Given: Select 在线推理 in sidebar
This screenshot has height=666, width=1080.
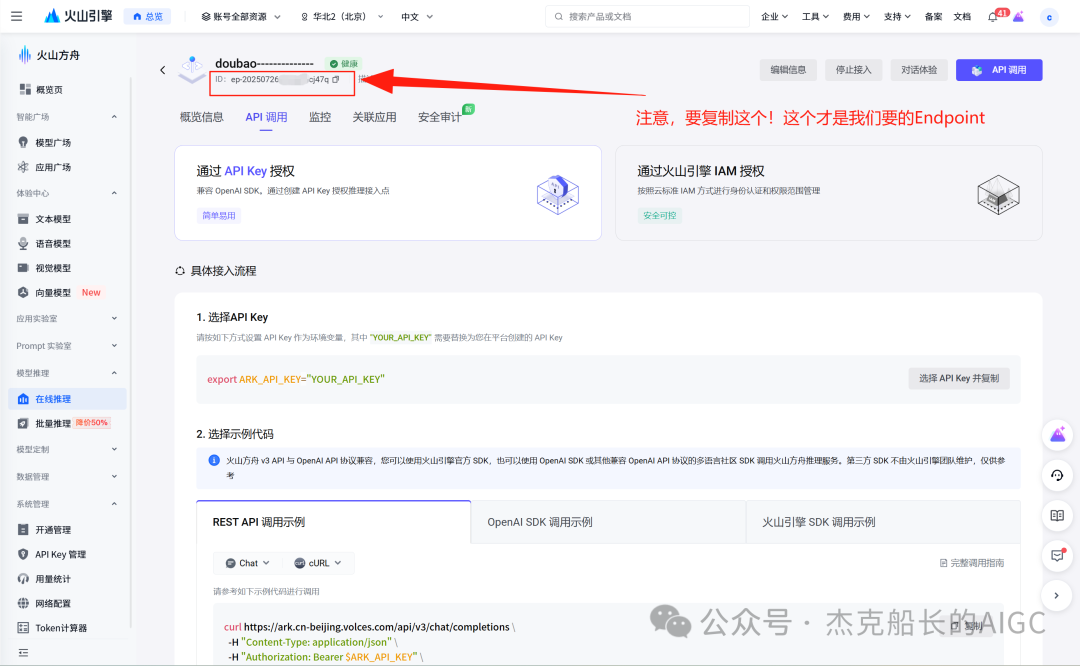Looking at the screenshot, I should tap(68, 399).
